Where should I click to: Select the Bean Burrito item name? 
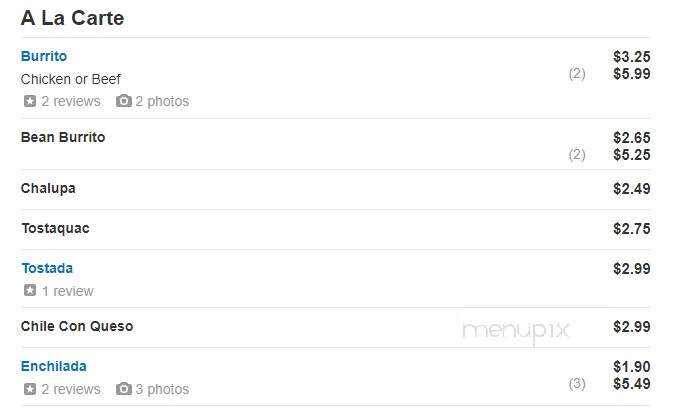pyautogui.click(x=63, y=137)
